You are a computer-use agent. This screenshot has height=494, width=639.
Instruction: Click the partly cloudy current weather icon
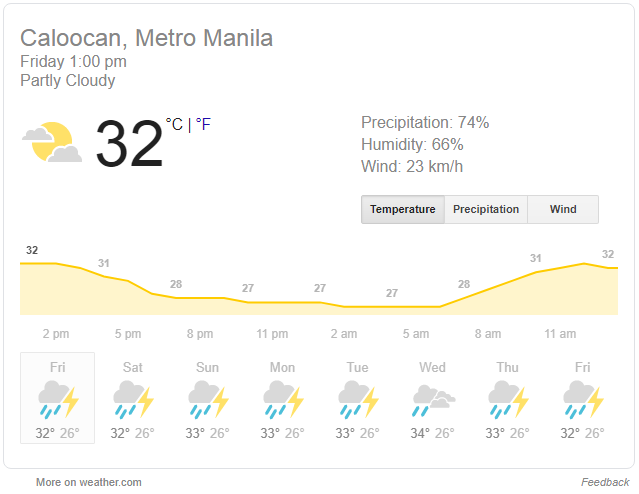click(x=52, y=142)
